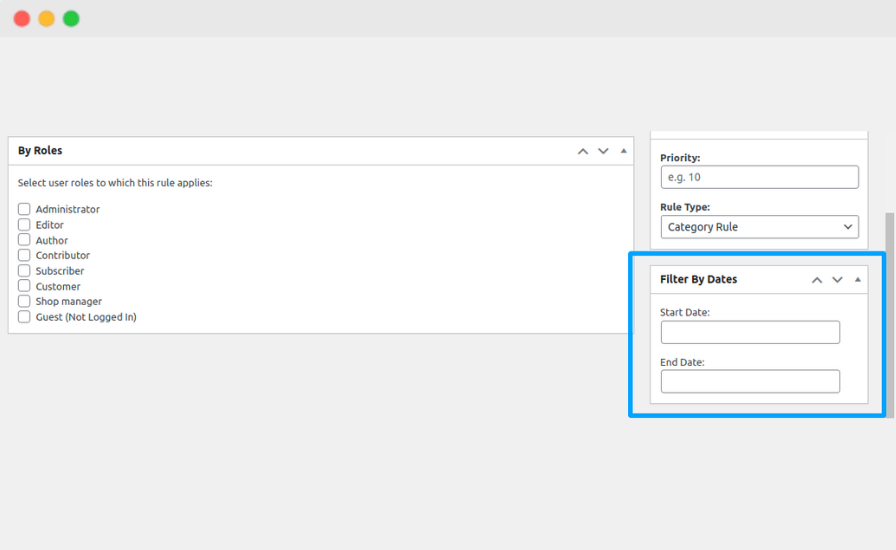Focus the Start Date field
Viewport: 896px width, 550px height.
point(750,332)
